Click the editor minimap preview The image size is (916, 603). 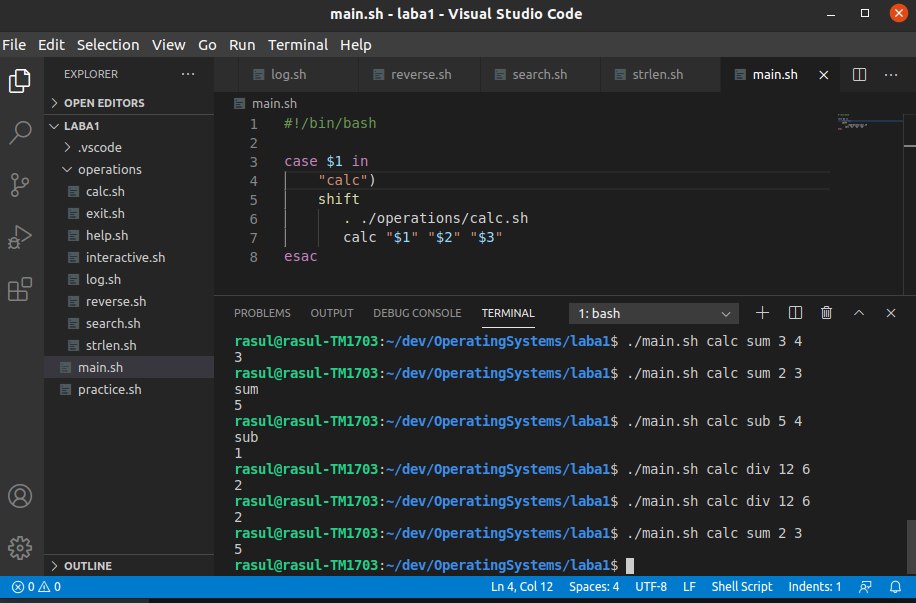tap(869, 122)
